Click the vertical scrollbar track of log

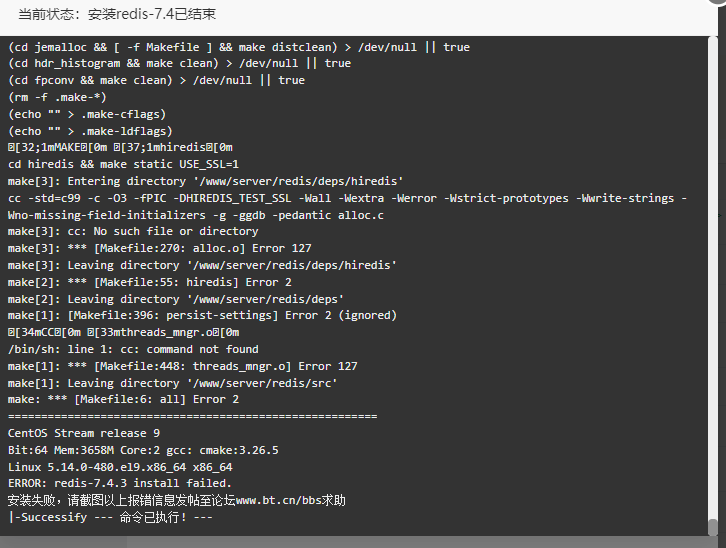point(713,278)
